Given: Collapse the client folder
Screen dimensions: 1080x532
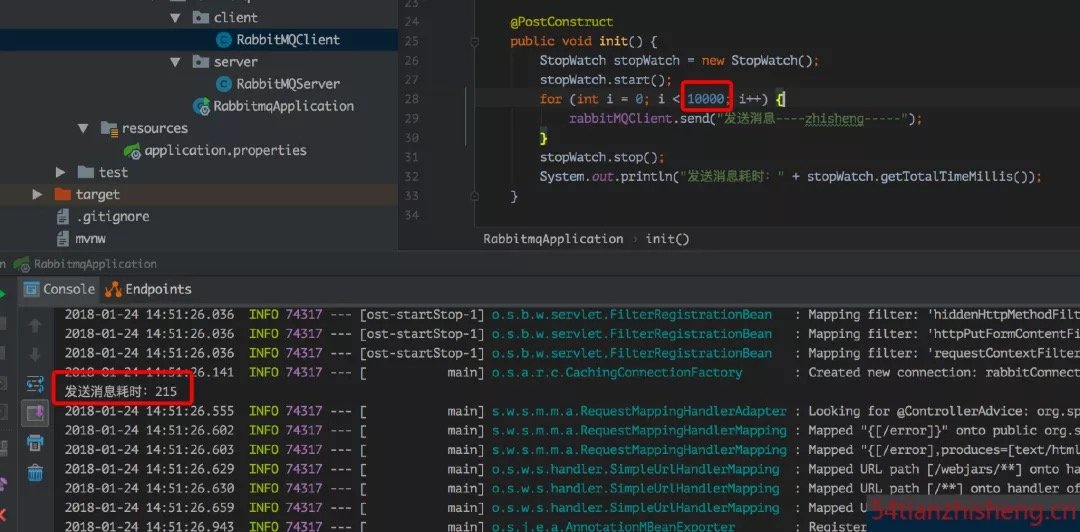Looking at the screenshot, I should pos(175,18).
